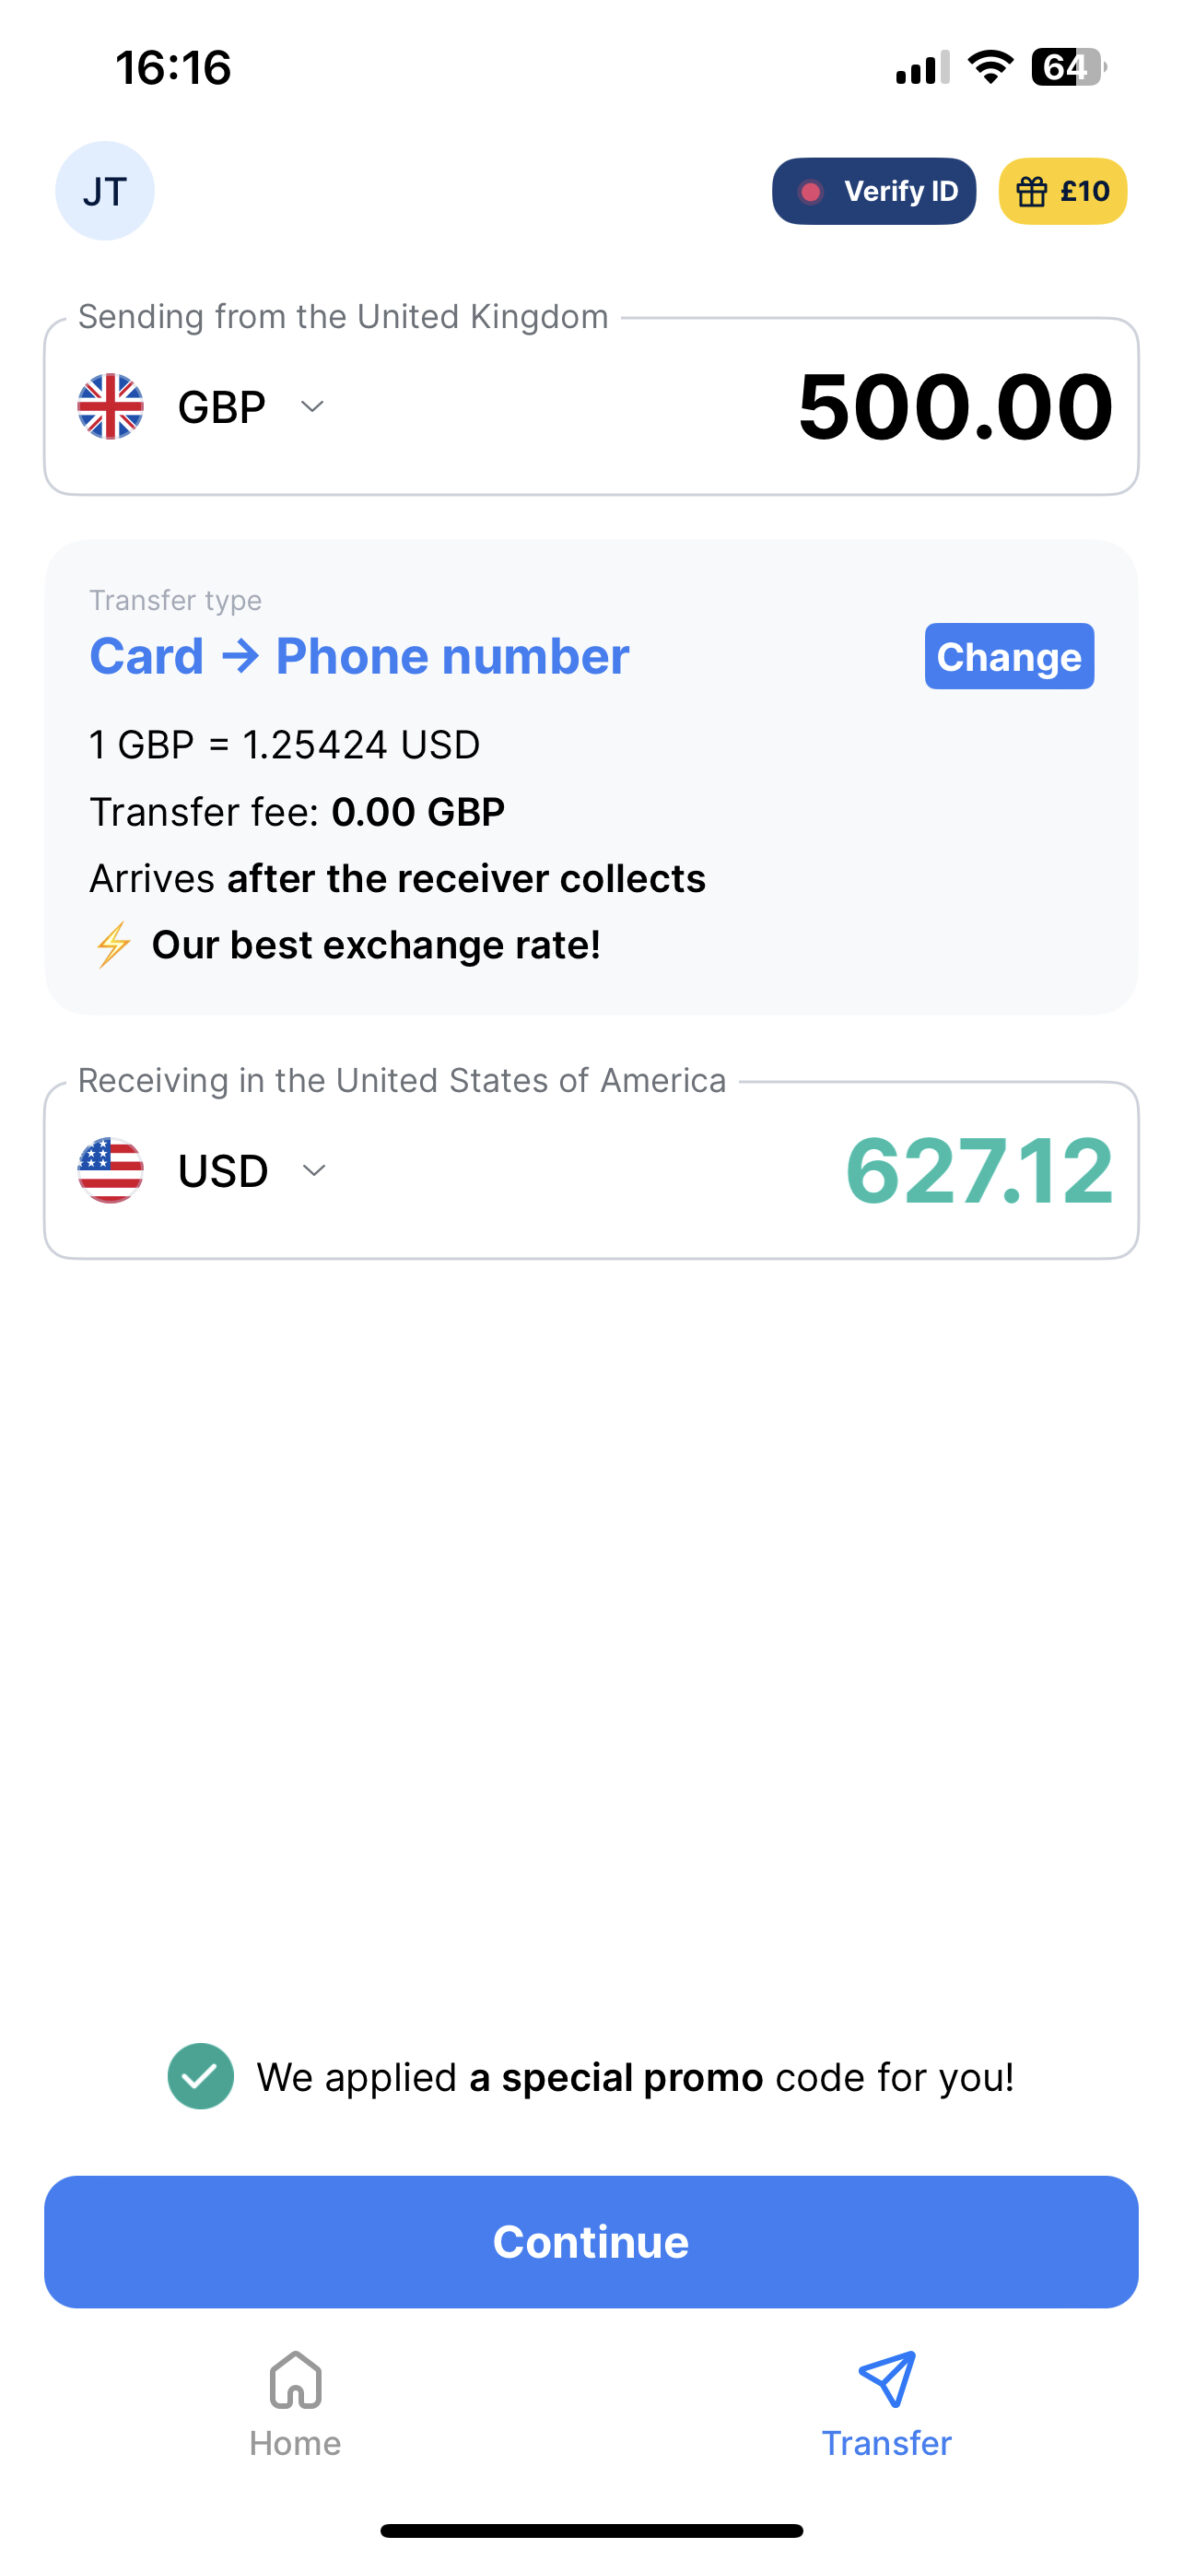Viewport: 1183px width, 2560px height.
Task: Tap the Verify ID button
Action: pyautogui.click(x=873, y=191)
